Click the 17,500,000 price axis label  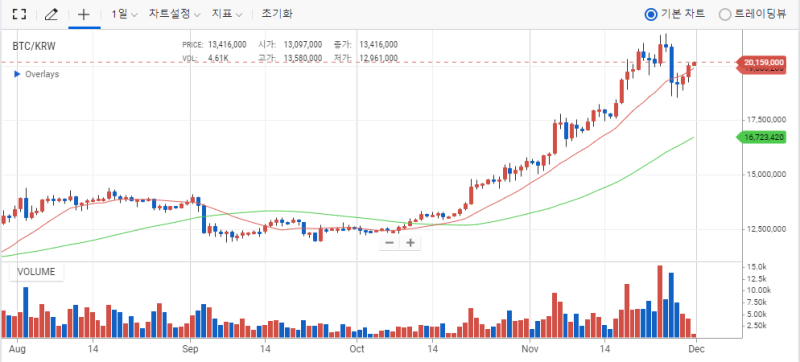[765, 120]
